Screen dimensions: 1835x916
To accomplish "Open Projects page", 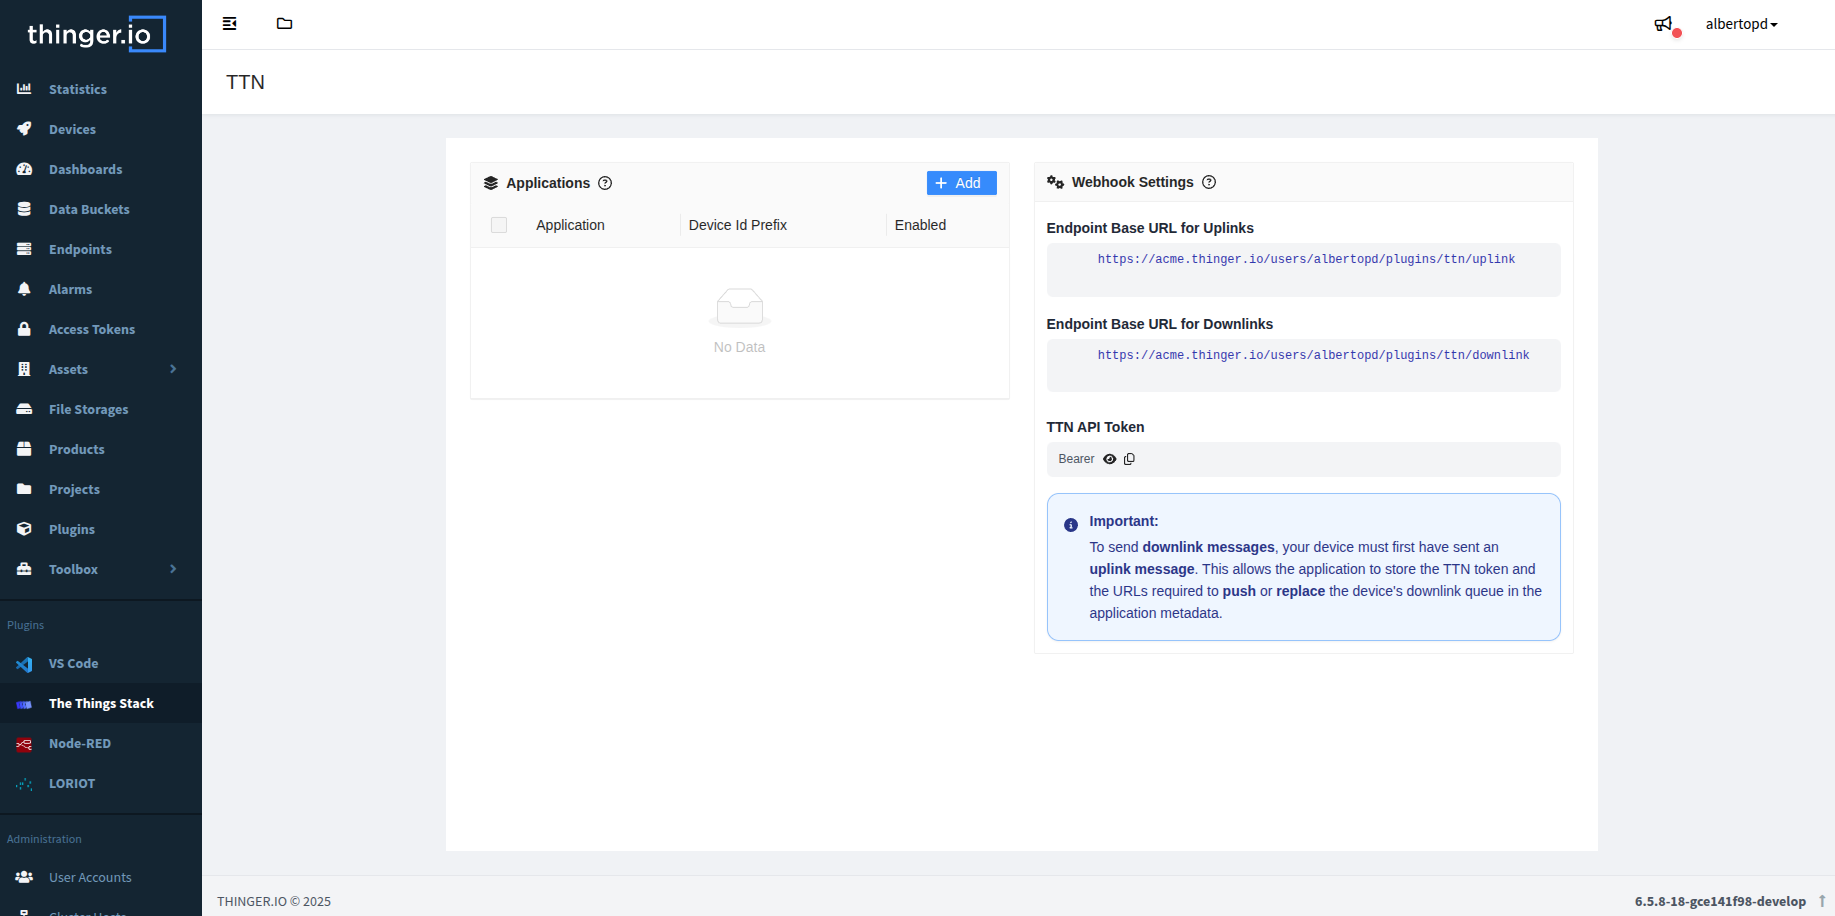I will 101,489.
